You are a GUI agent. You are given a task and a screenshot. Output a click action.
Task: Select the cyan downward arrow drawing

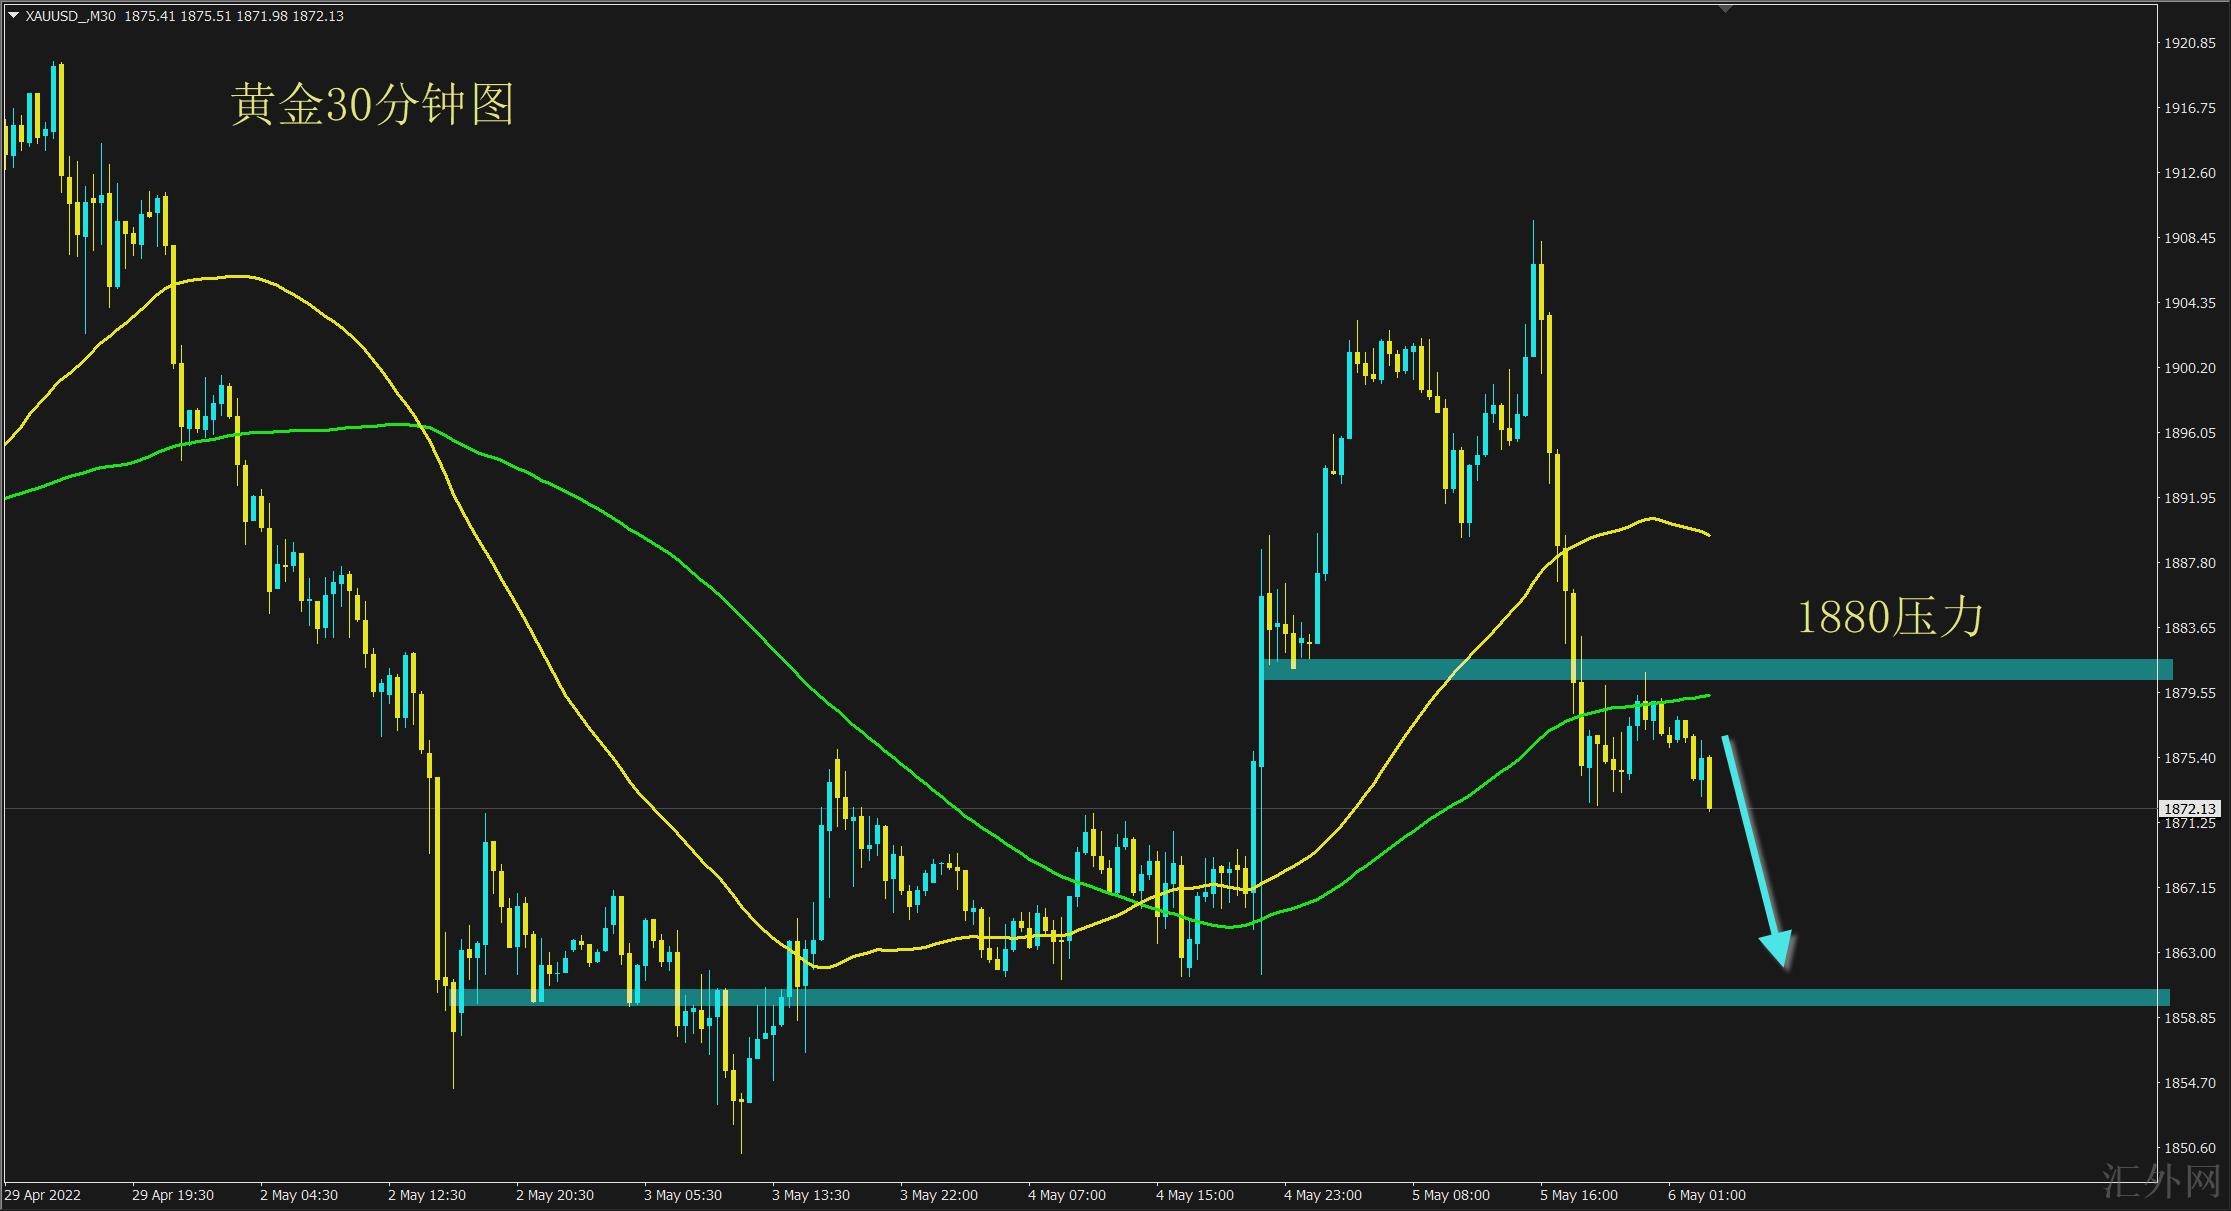[x=1755, y=850]
